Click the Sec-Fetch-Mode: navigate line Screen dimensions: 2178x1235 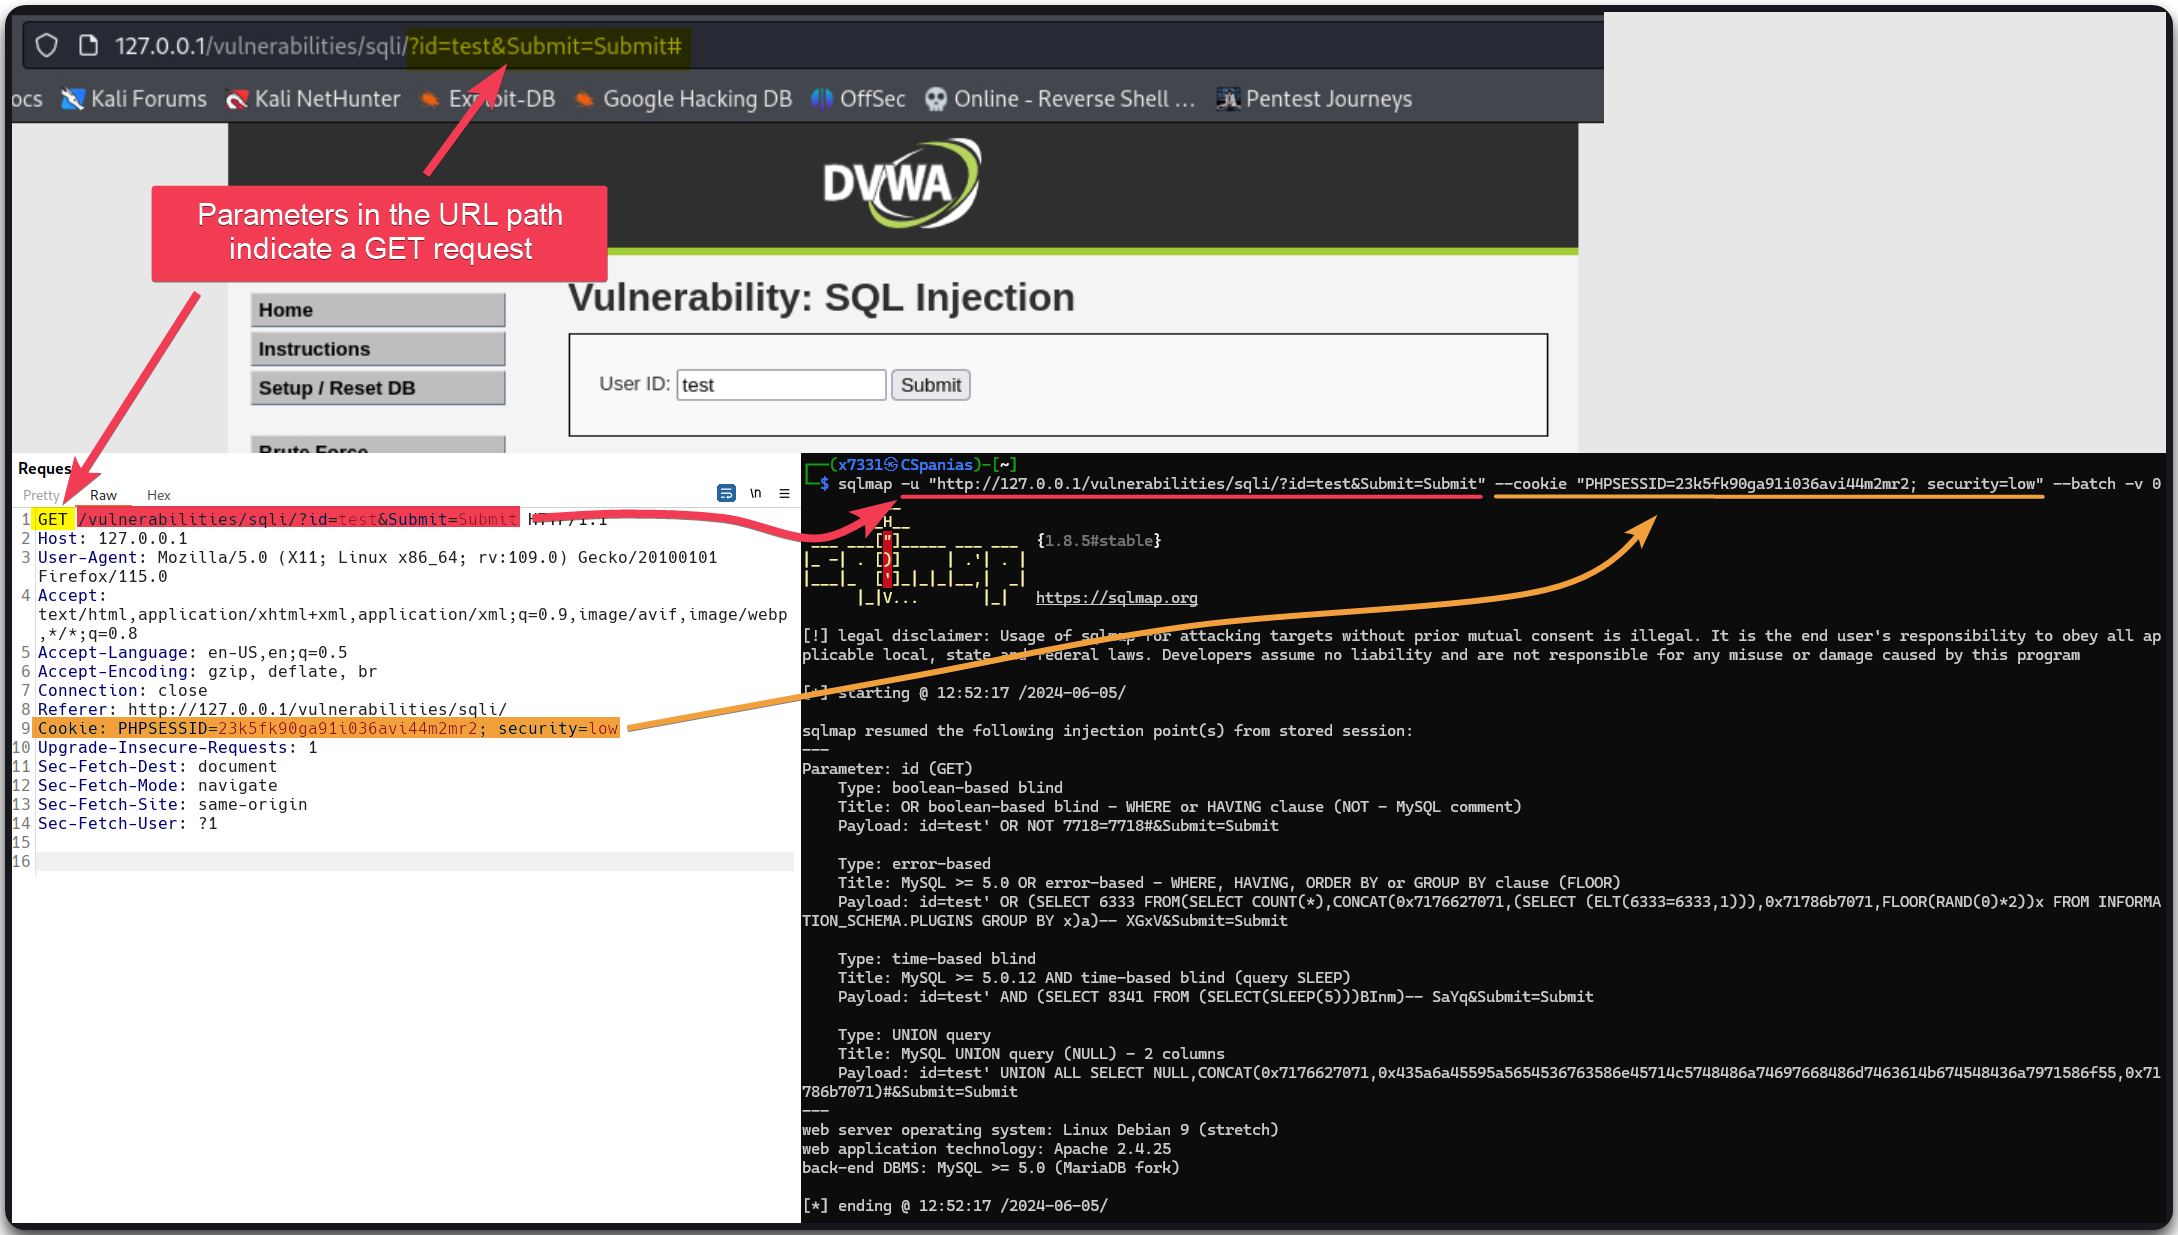click(x=157, y=785)
